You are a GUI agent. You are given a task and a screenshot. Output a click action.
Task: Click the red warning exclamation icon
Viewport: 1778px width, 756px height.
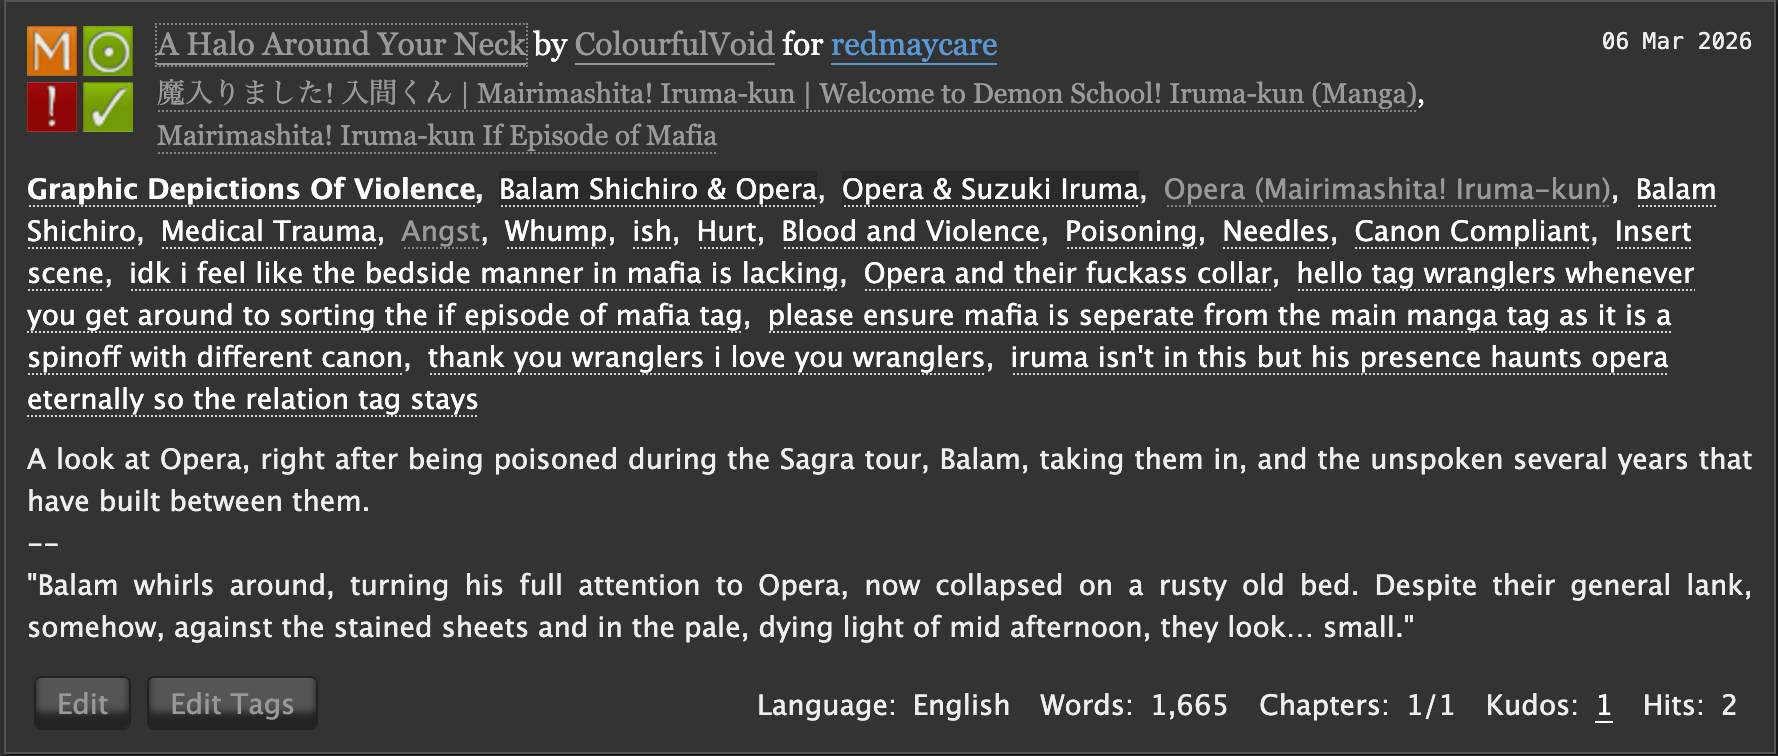(51, 107)
